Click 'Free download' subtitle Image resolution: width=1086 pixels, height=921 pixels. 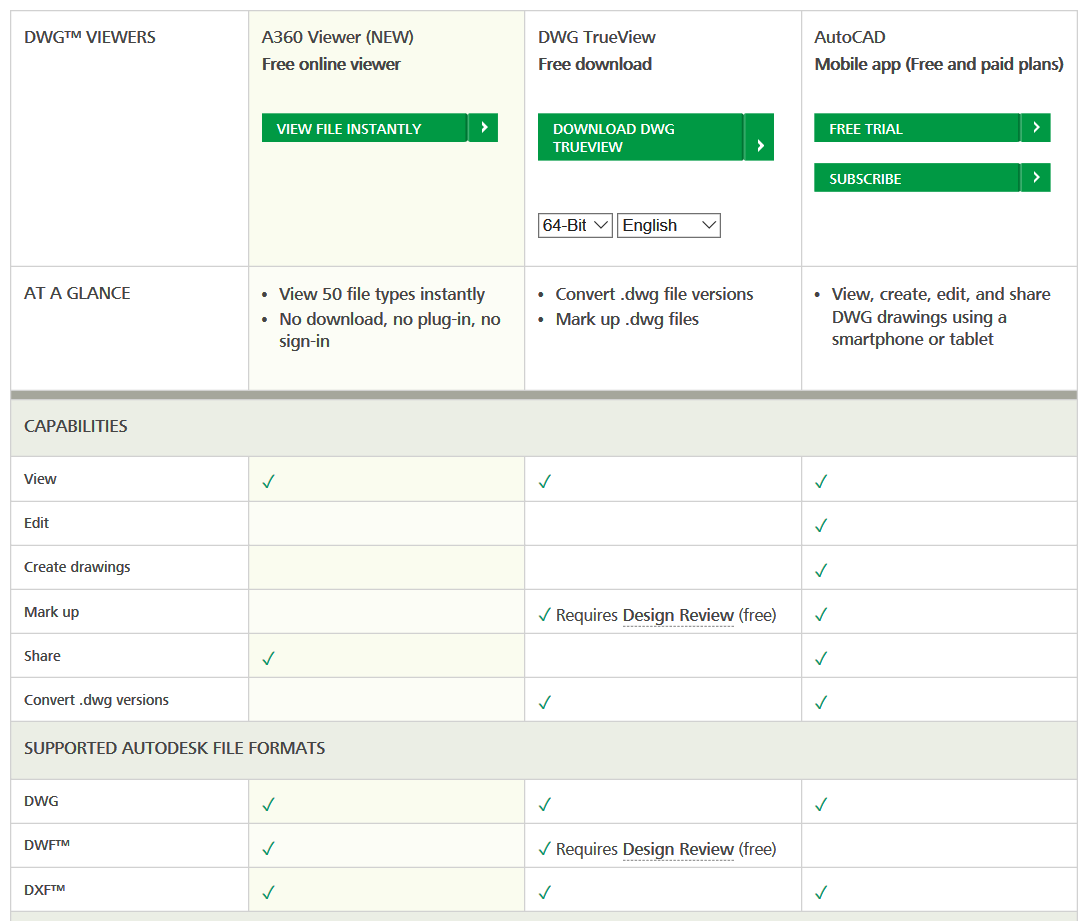pyautogui.click(x=595, y=64)
